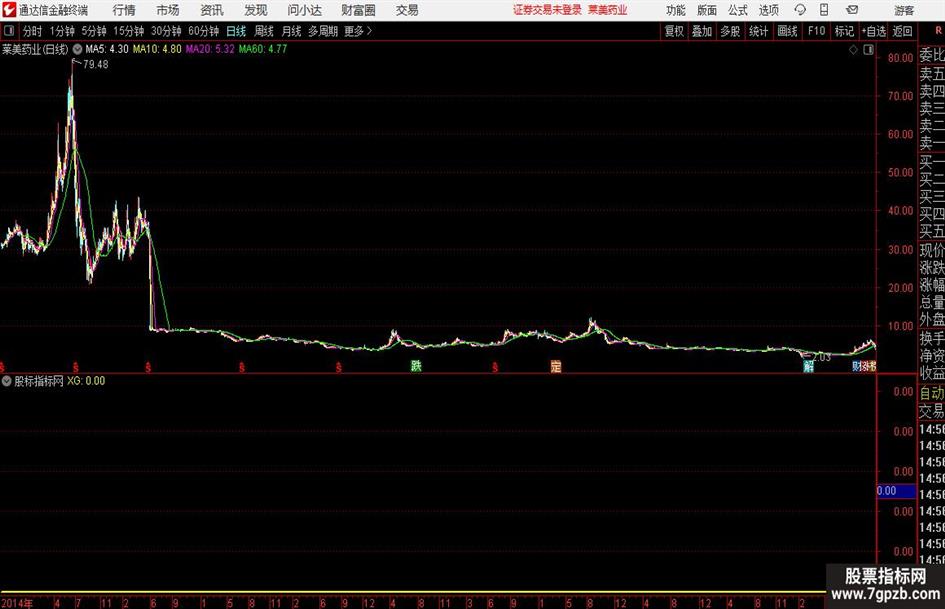
Task: Open the 版面 menu
Action: pos(706,10)
